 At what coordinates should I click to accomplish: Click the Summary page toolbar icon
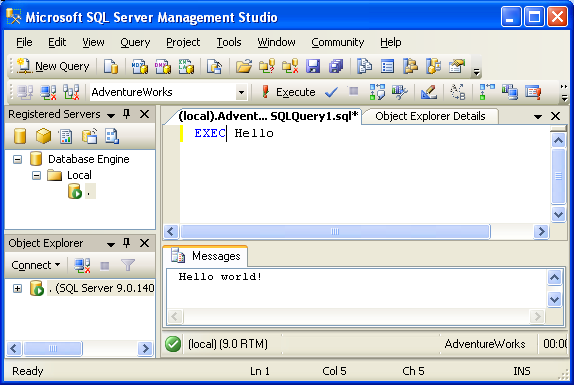point(387,66)
